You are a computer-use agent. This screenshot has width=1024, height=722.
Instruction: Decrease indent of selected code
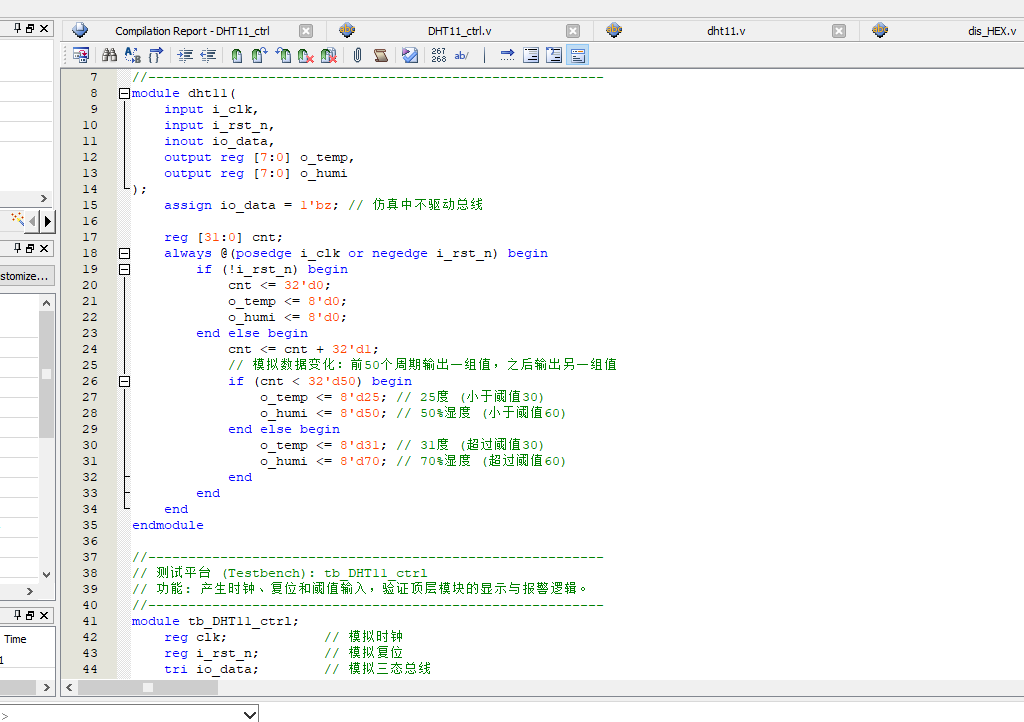click(208, 55)
